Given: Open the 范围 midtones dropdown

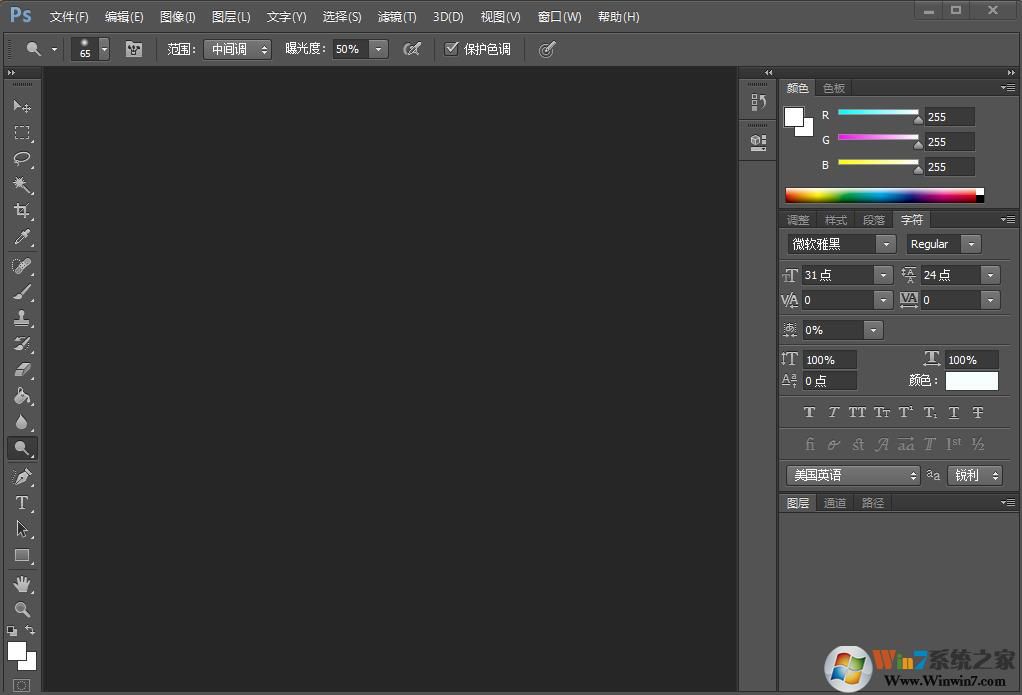Looking at the screenshot, I should pos(237,48).
